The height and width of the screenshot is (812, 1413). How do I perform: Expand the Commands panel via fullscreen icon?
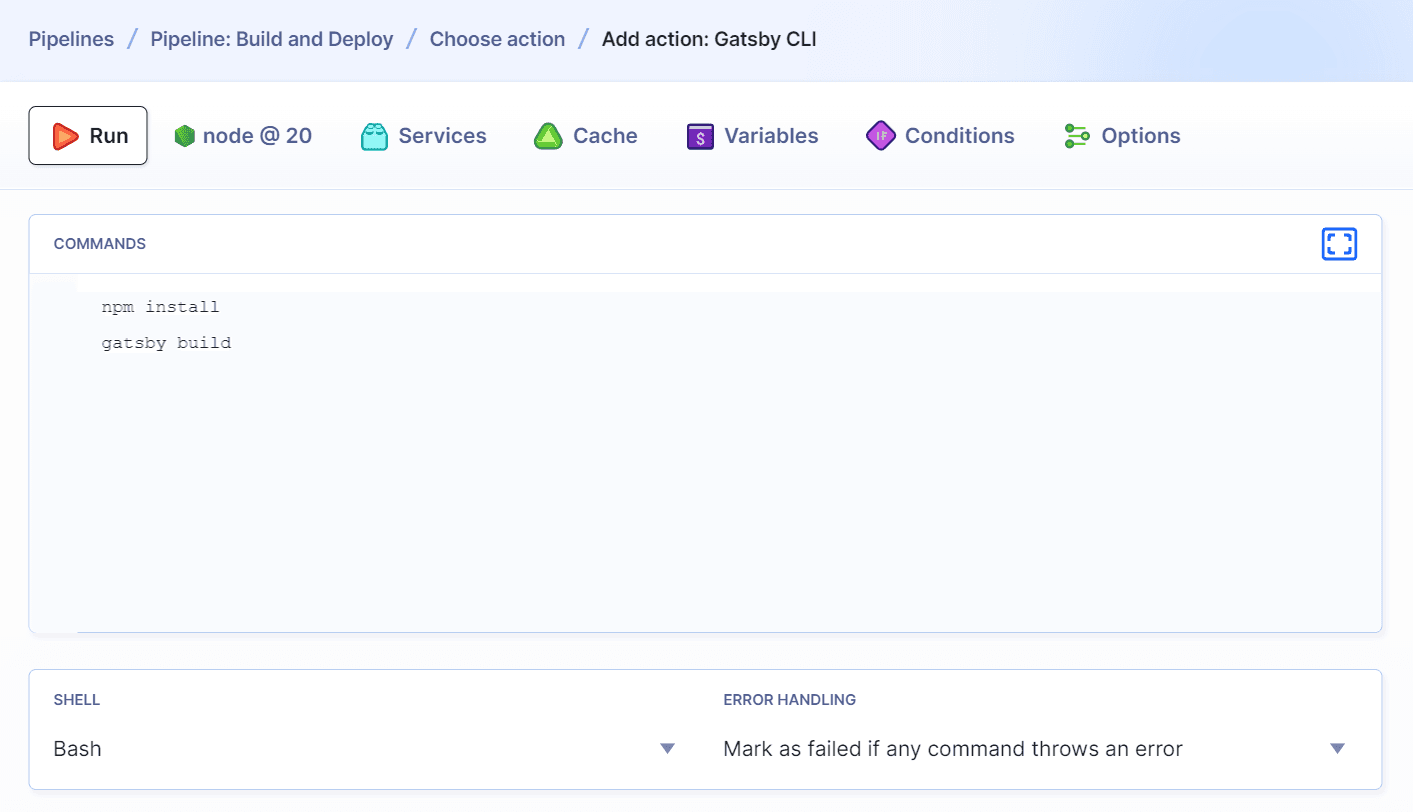click(1339, 243)
